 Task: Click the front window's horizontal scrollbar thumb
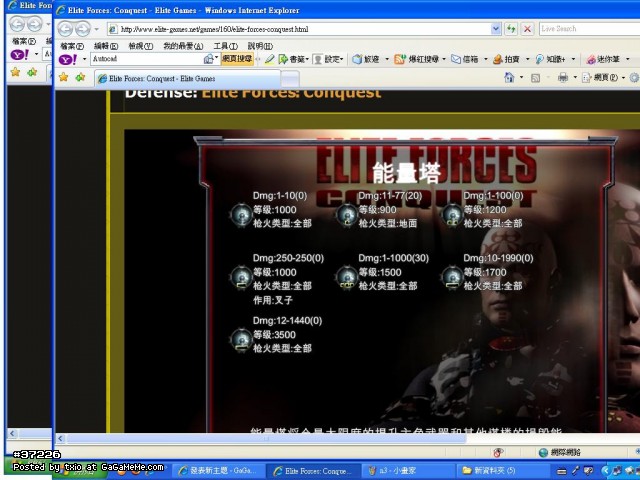click(x=266, y=439)
